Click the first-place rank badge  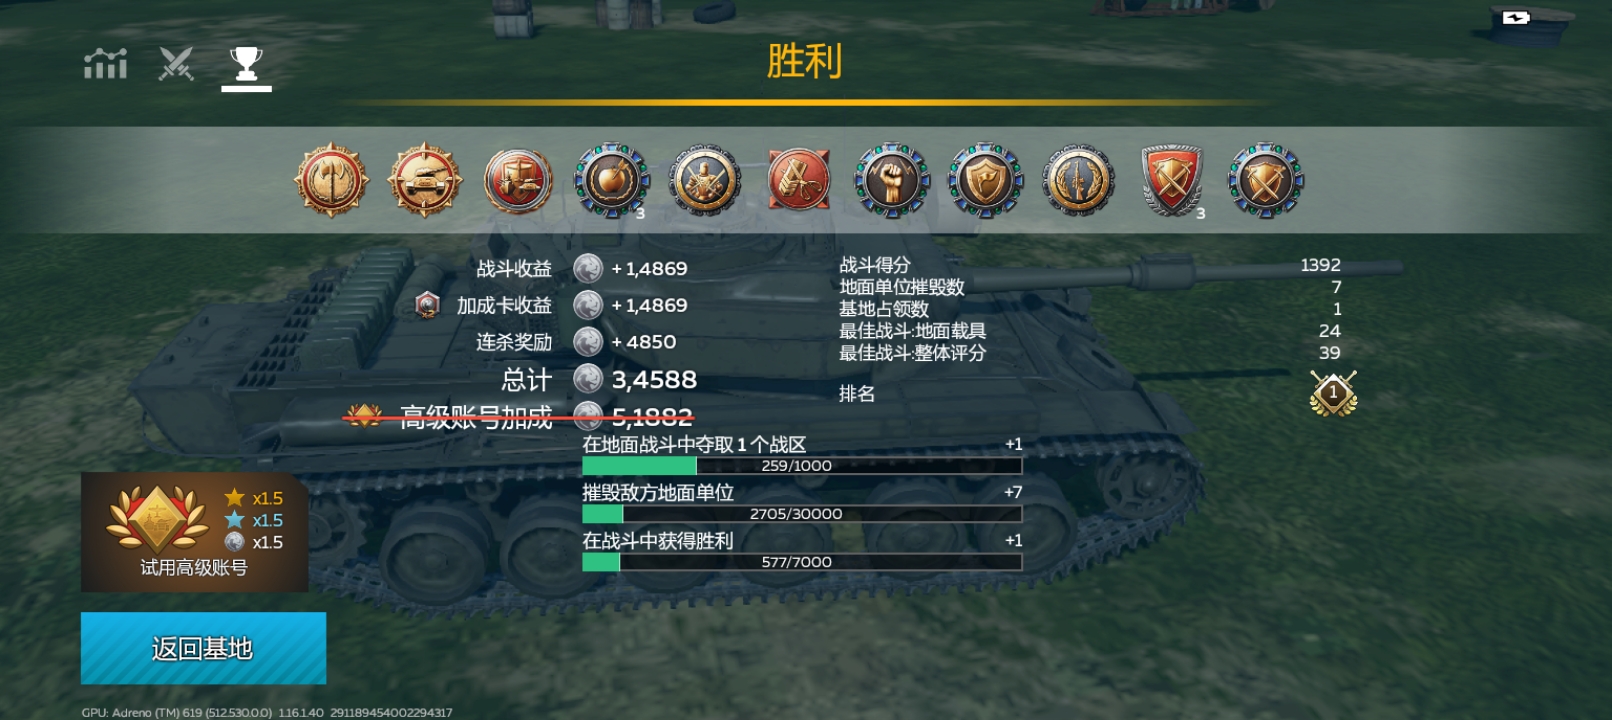(1333, 393)
